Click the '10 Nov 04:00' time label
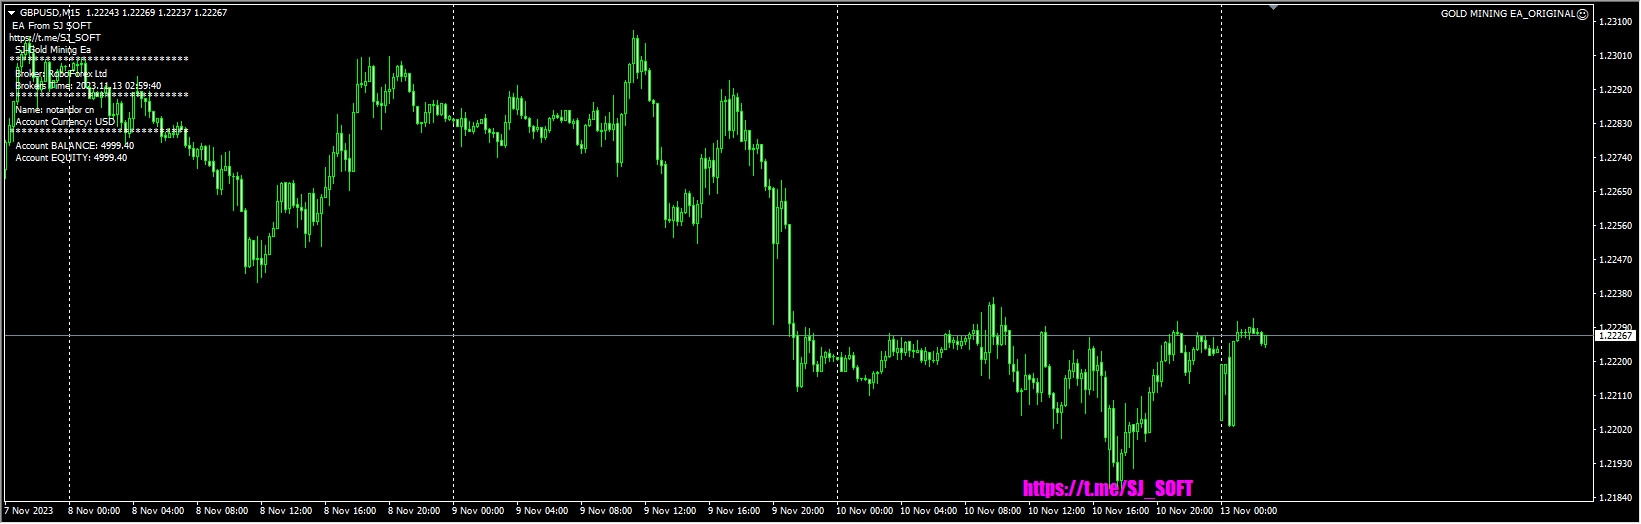This screenshot has width=1641, height=524. click(929, 511)
